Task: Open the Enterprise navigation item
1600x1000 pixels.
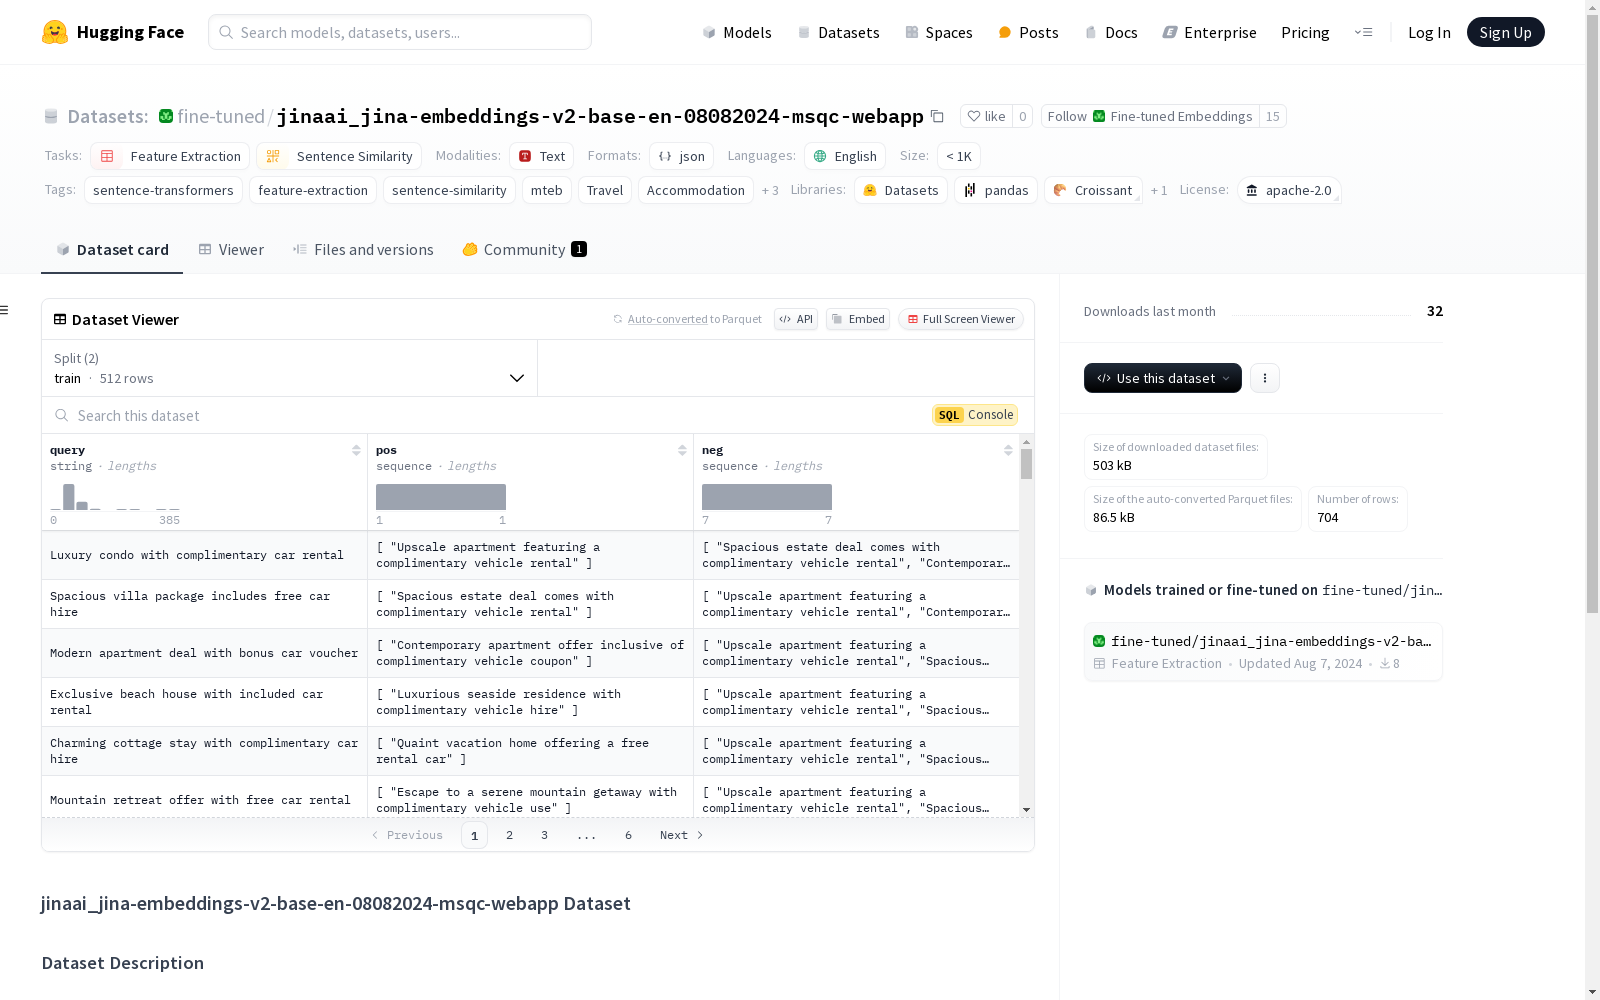Action: tap(1209, 32)
